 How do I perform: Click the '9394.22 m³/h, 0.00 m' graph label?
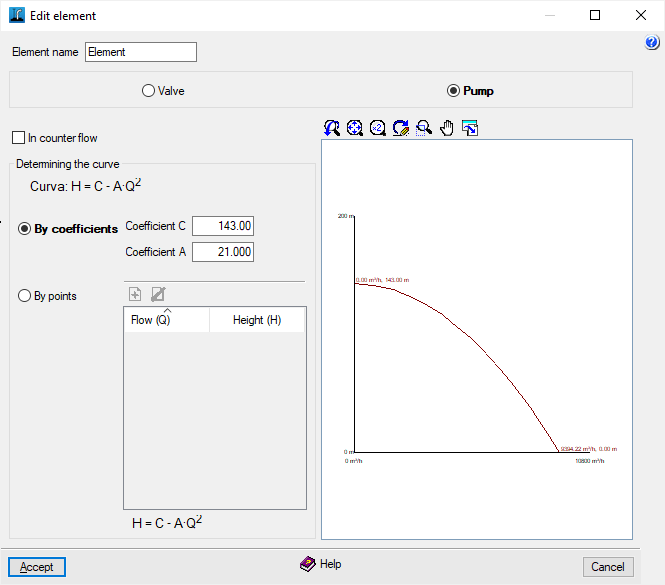[589, 449]
